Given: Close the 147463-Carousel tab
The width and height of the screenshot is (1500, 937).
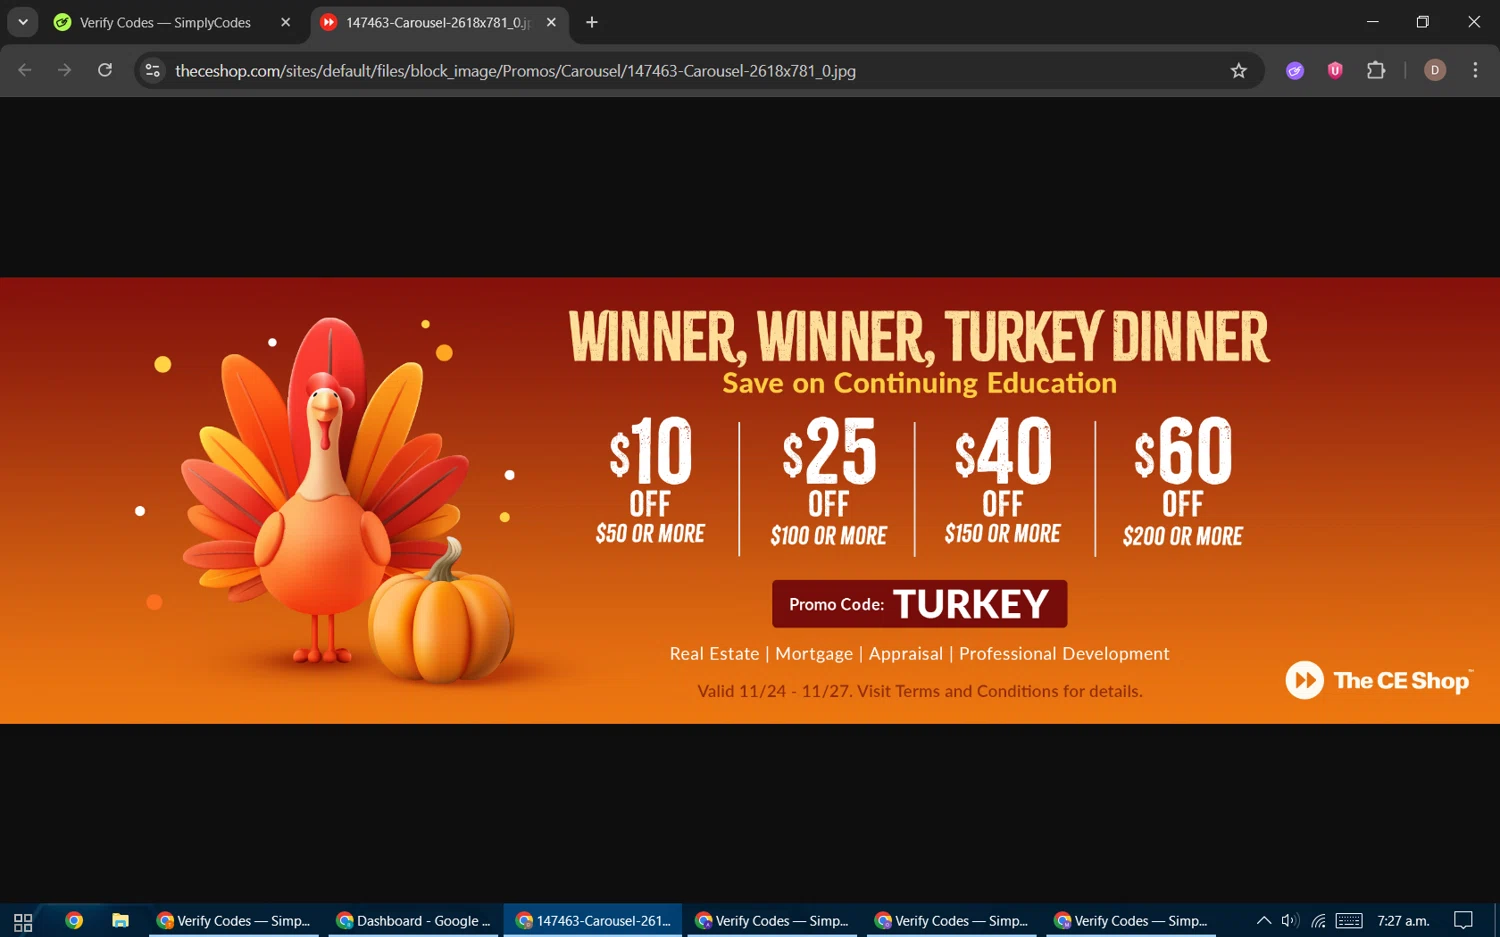Looking at the screenshot, I should click(x=551, y=22).
